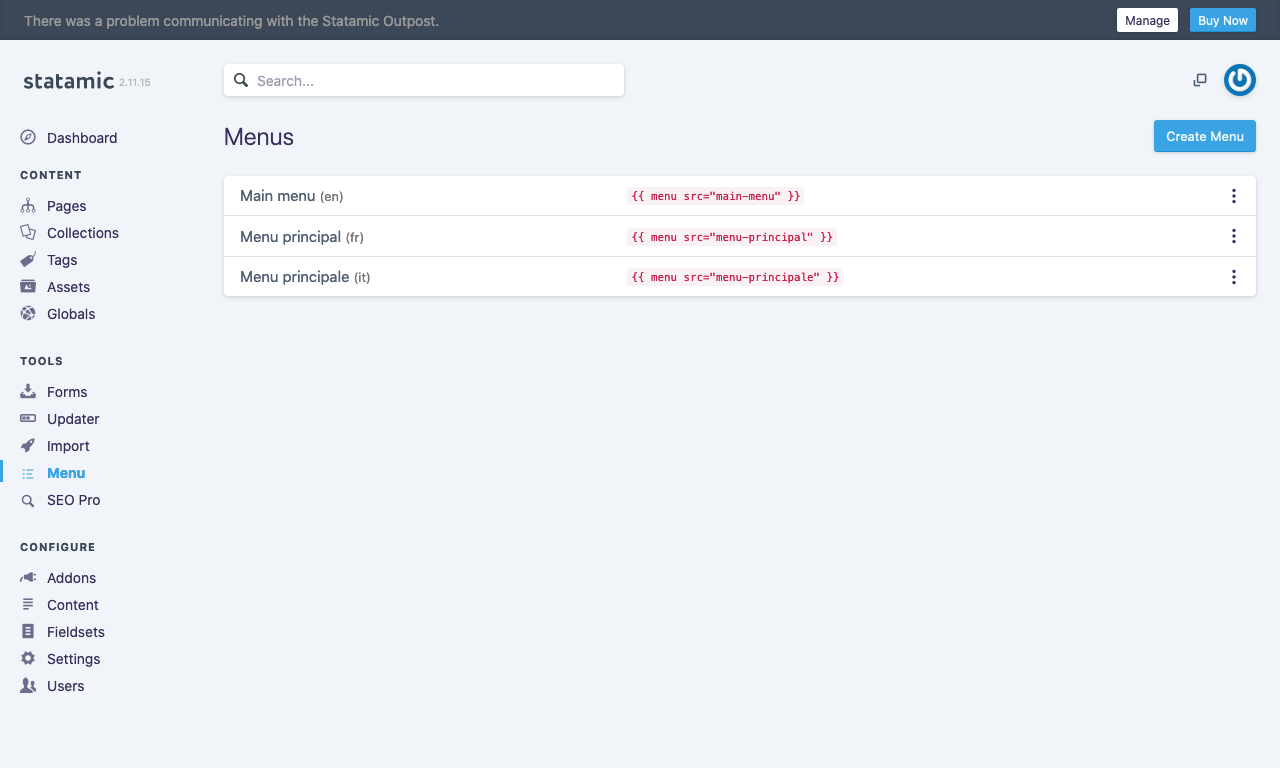Select Menu in the Tools section
The image size is (1280, 768).
pos(66,472)
